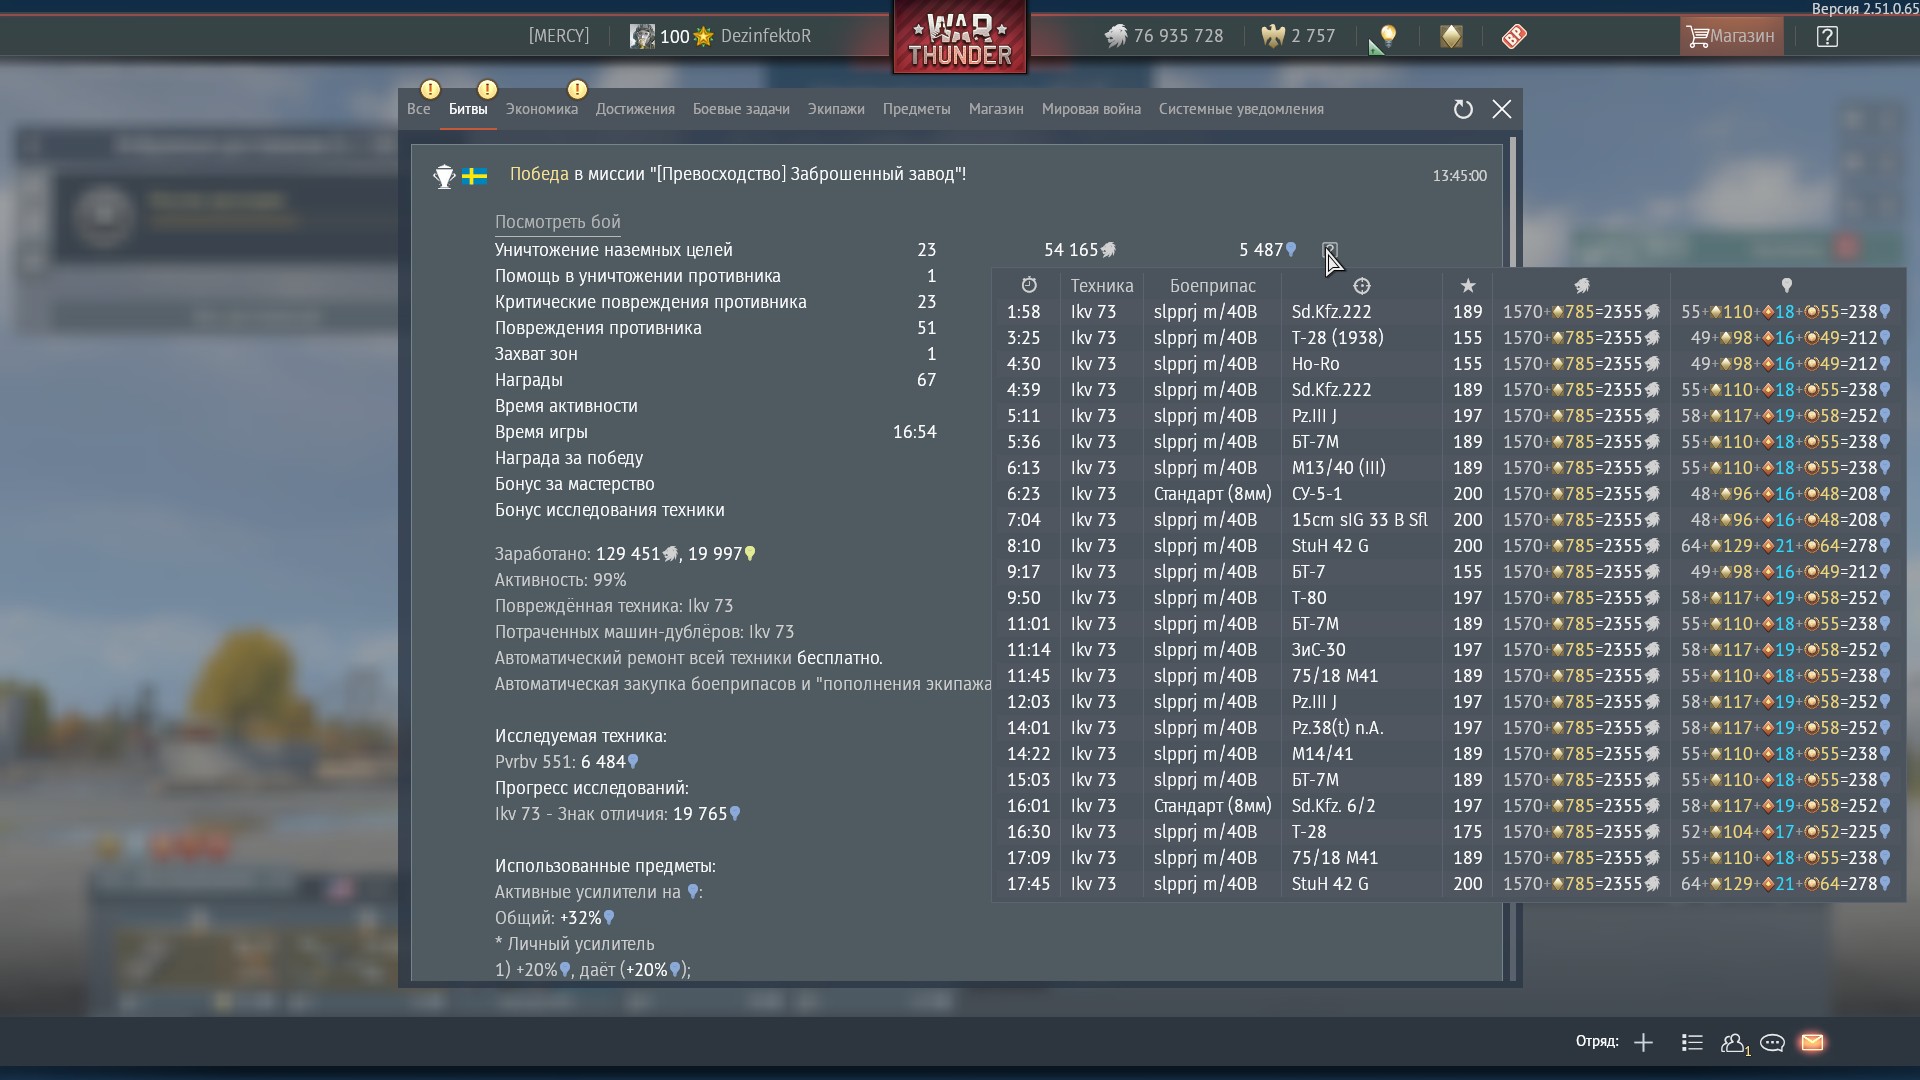Switch to the Экономика tab
The height and width of the screenshot is (1080, 1920).
(x=541, y=109)
